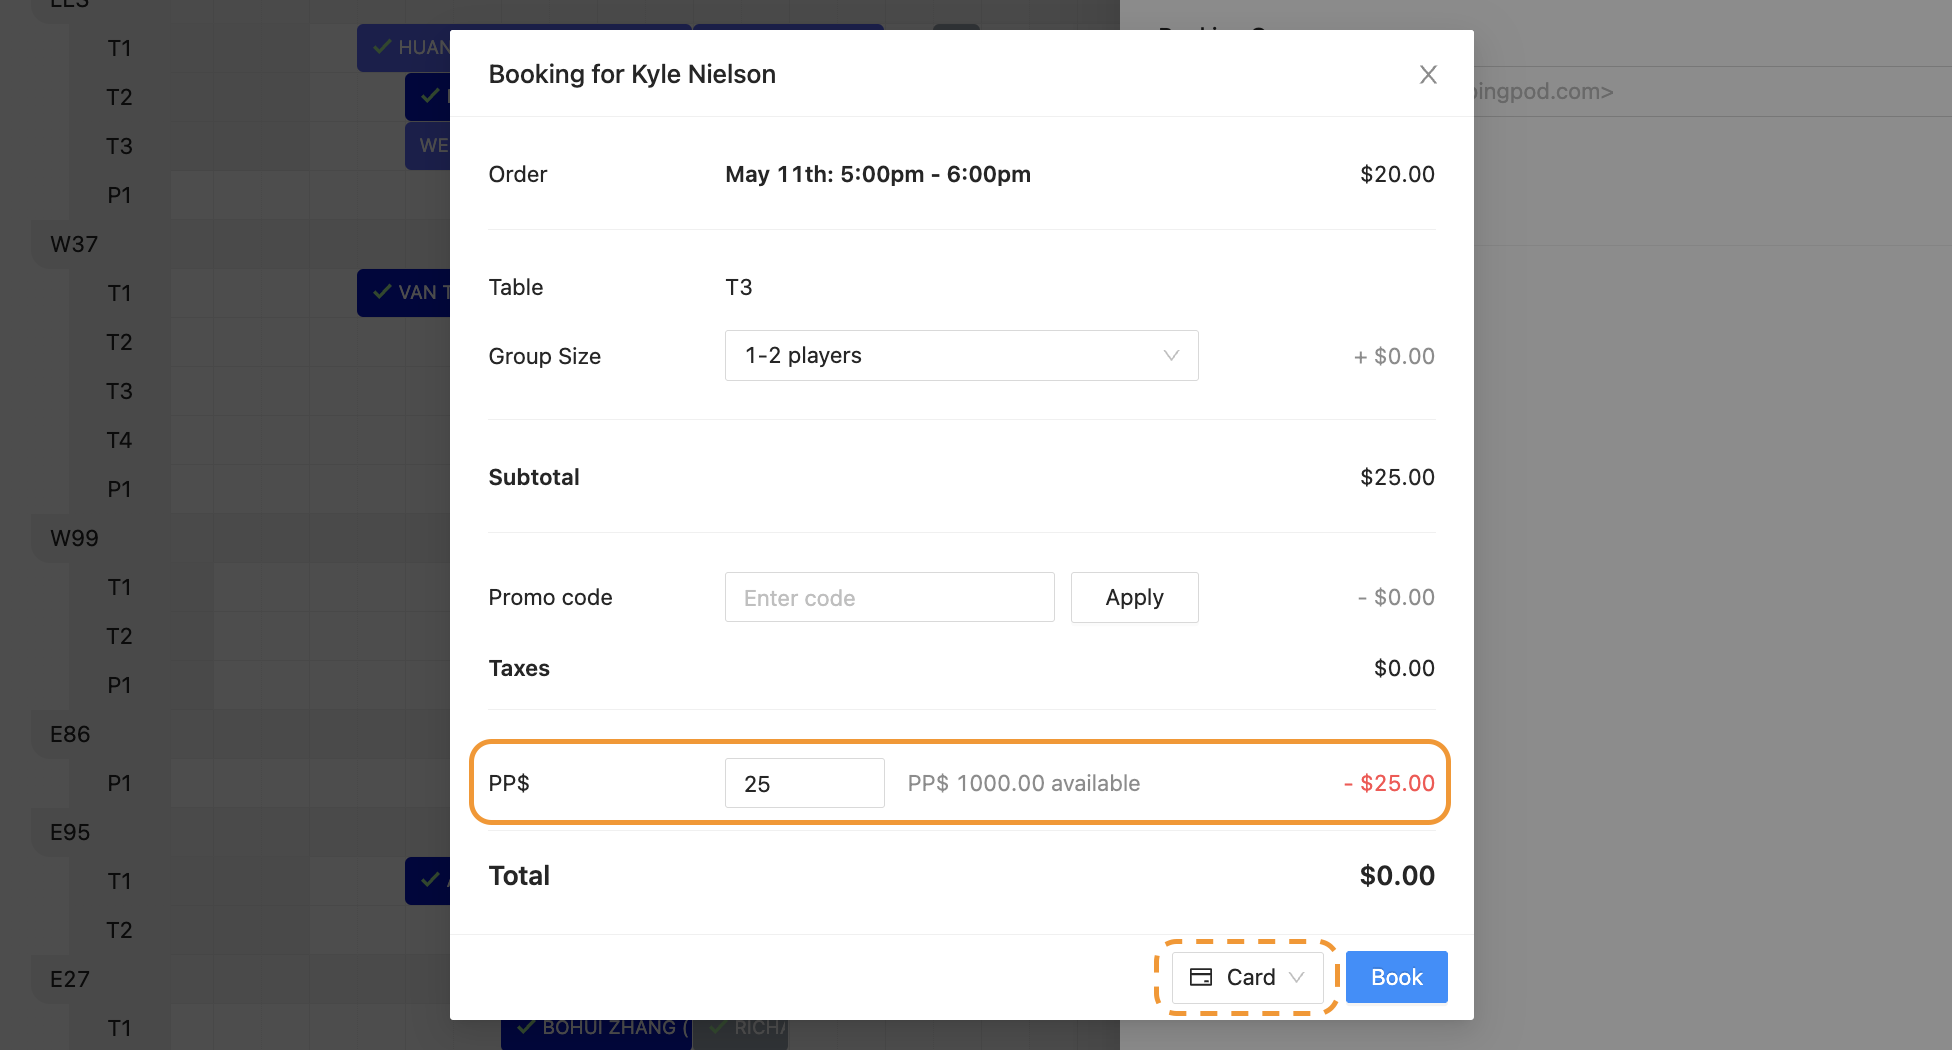Click the WE booking block
Image resolution: width=1952 pixels, height=1050 pixels.
428,146
